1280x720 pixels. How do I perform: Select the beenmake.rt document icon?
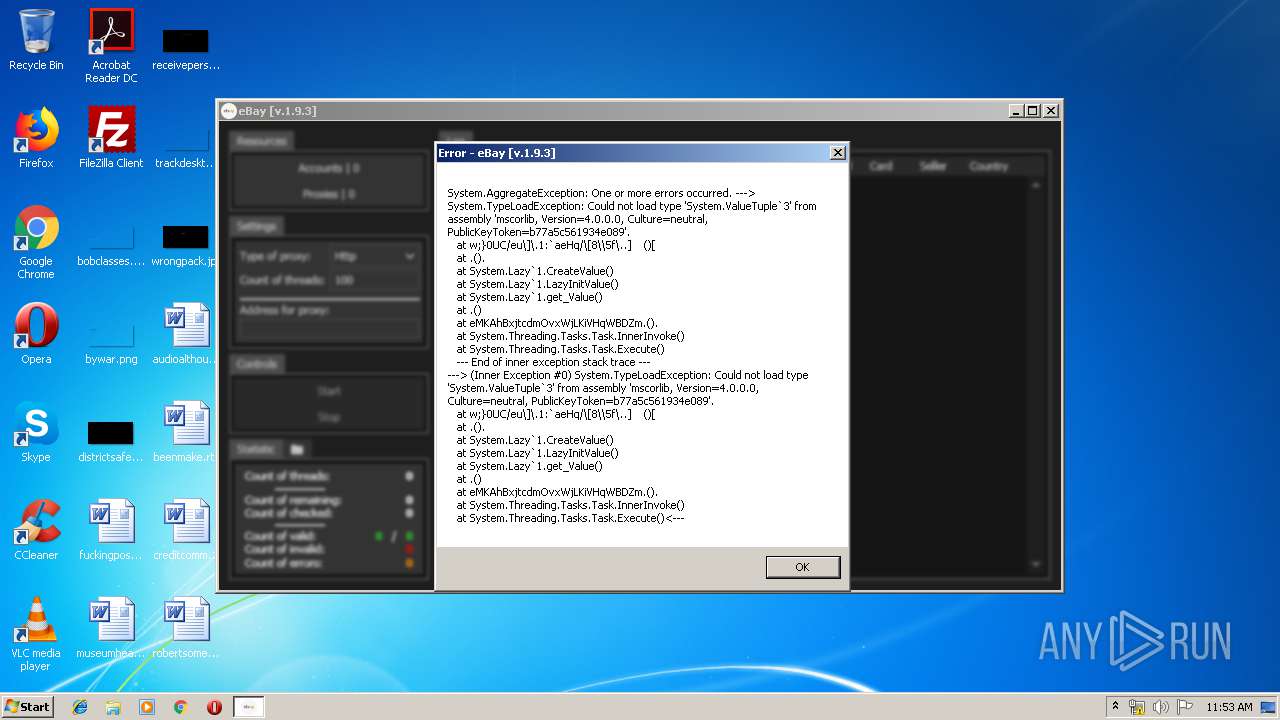(x=186, y=432)
